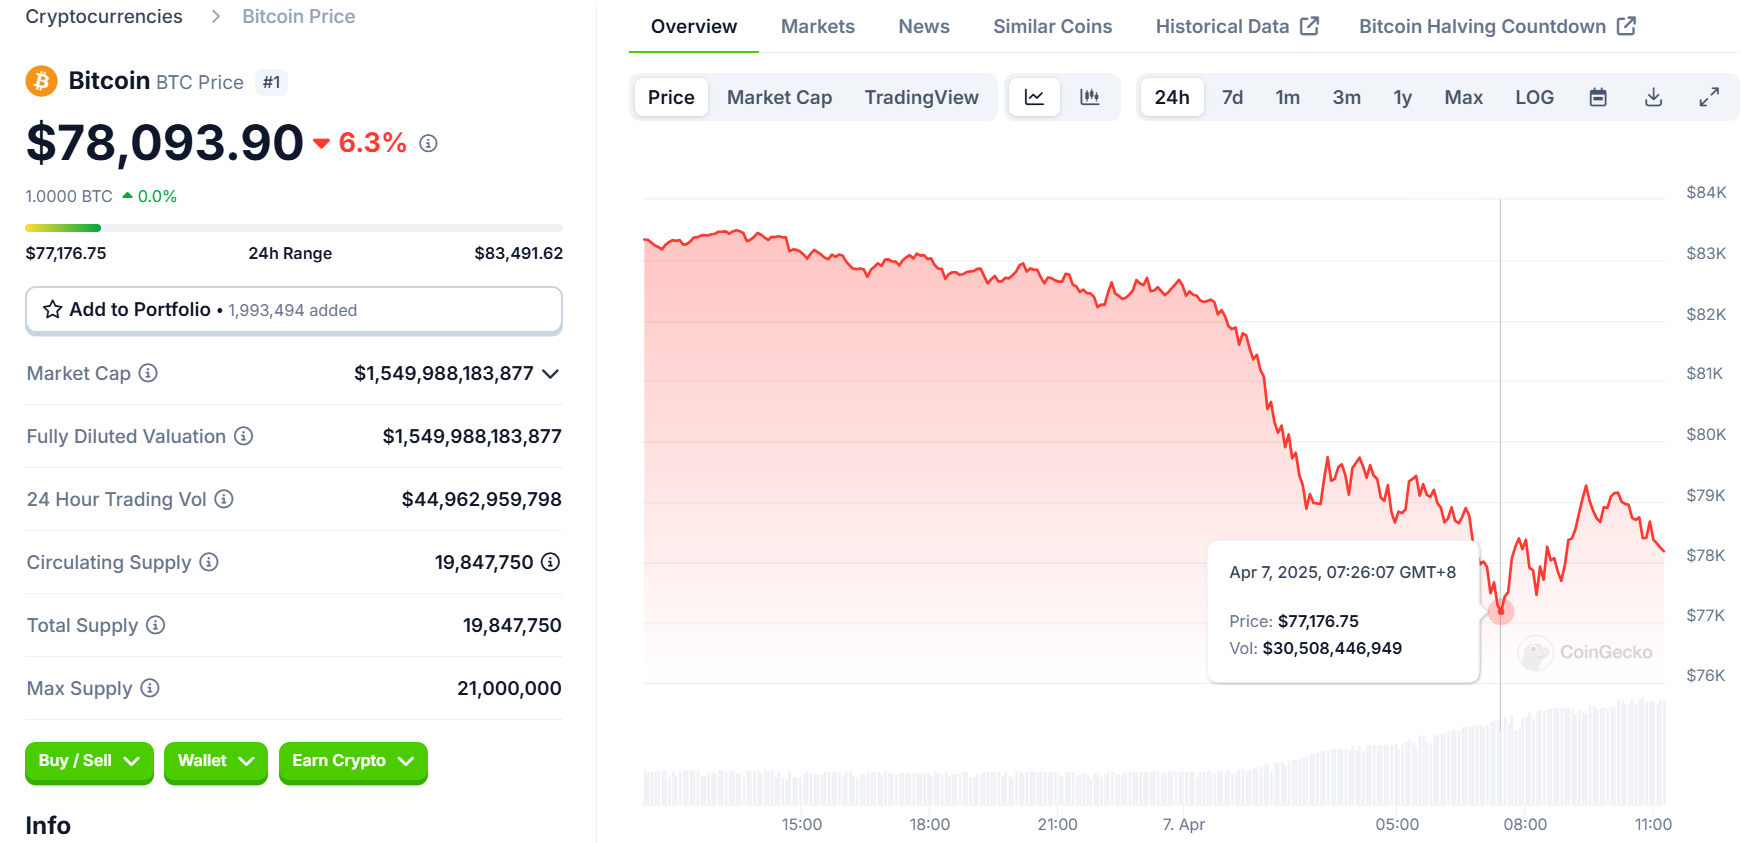Open the Overview tab

pos(693,27)
